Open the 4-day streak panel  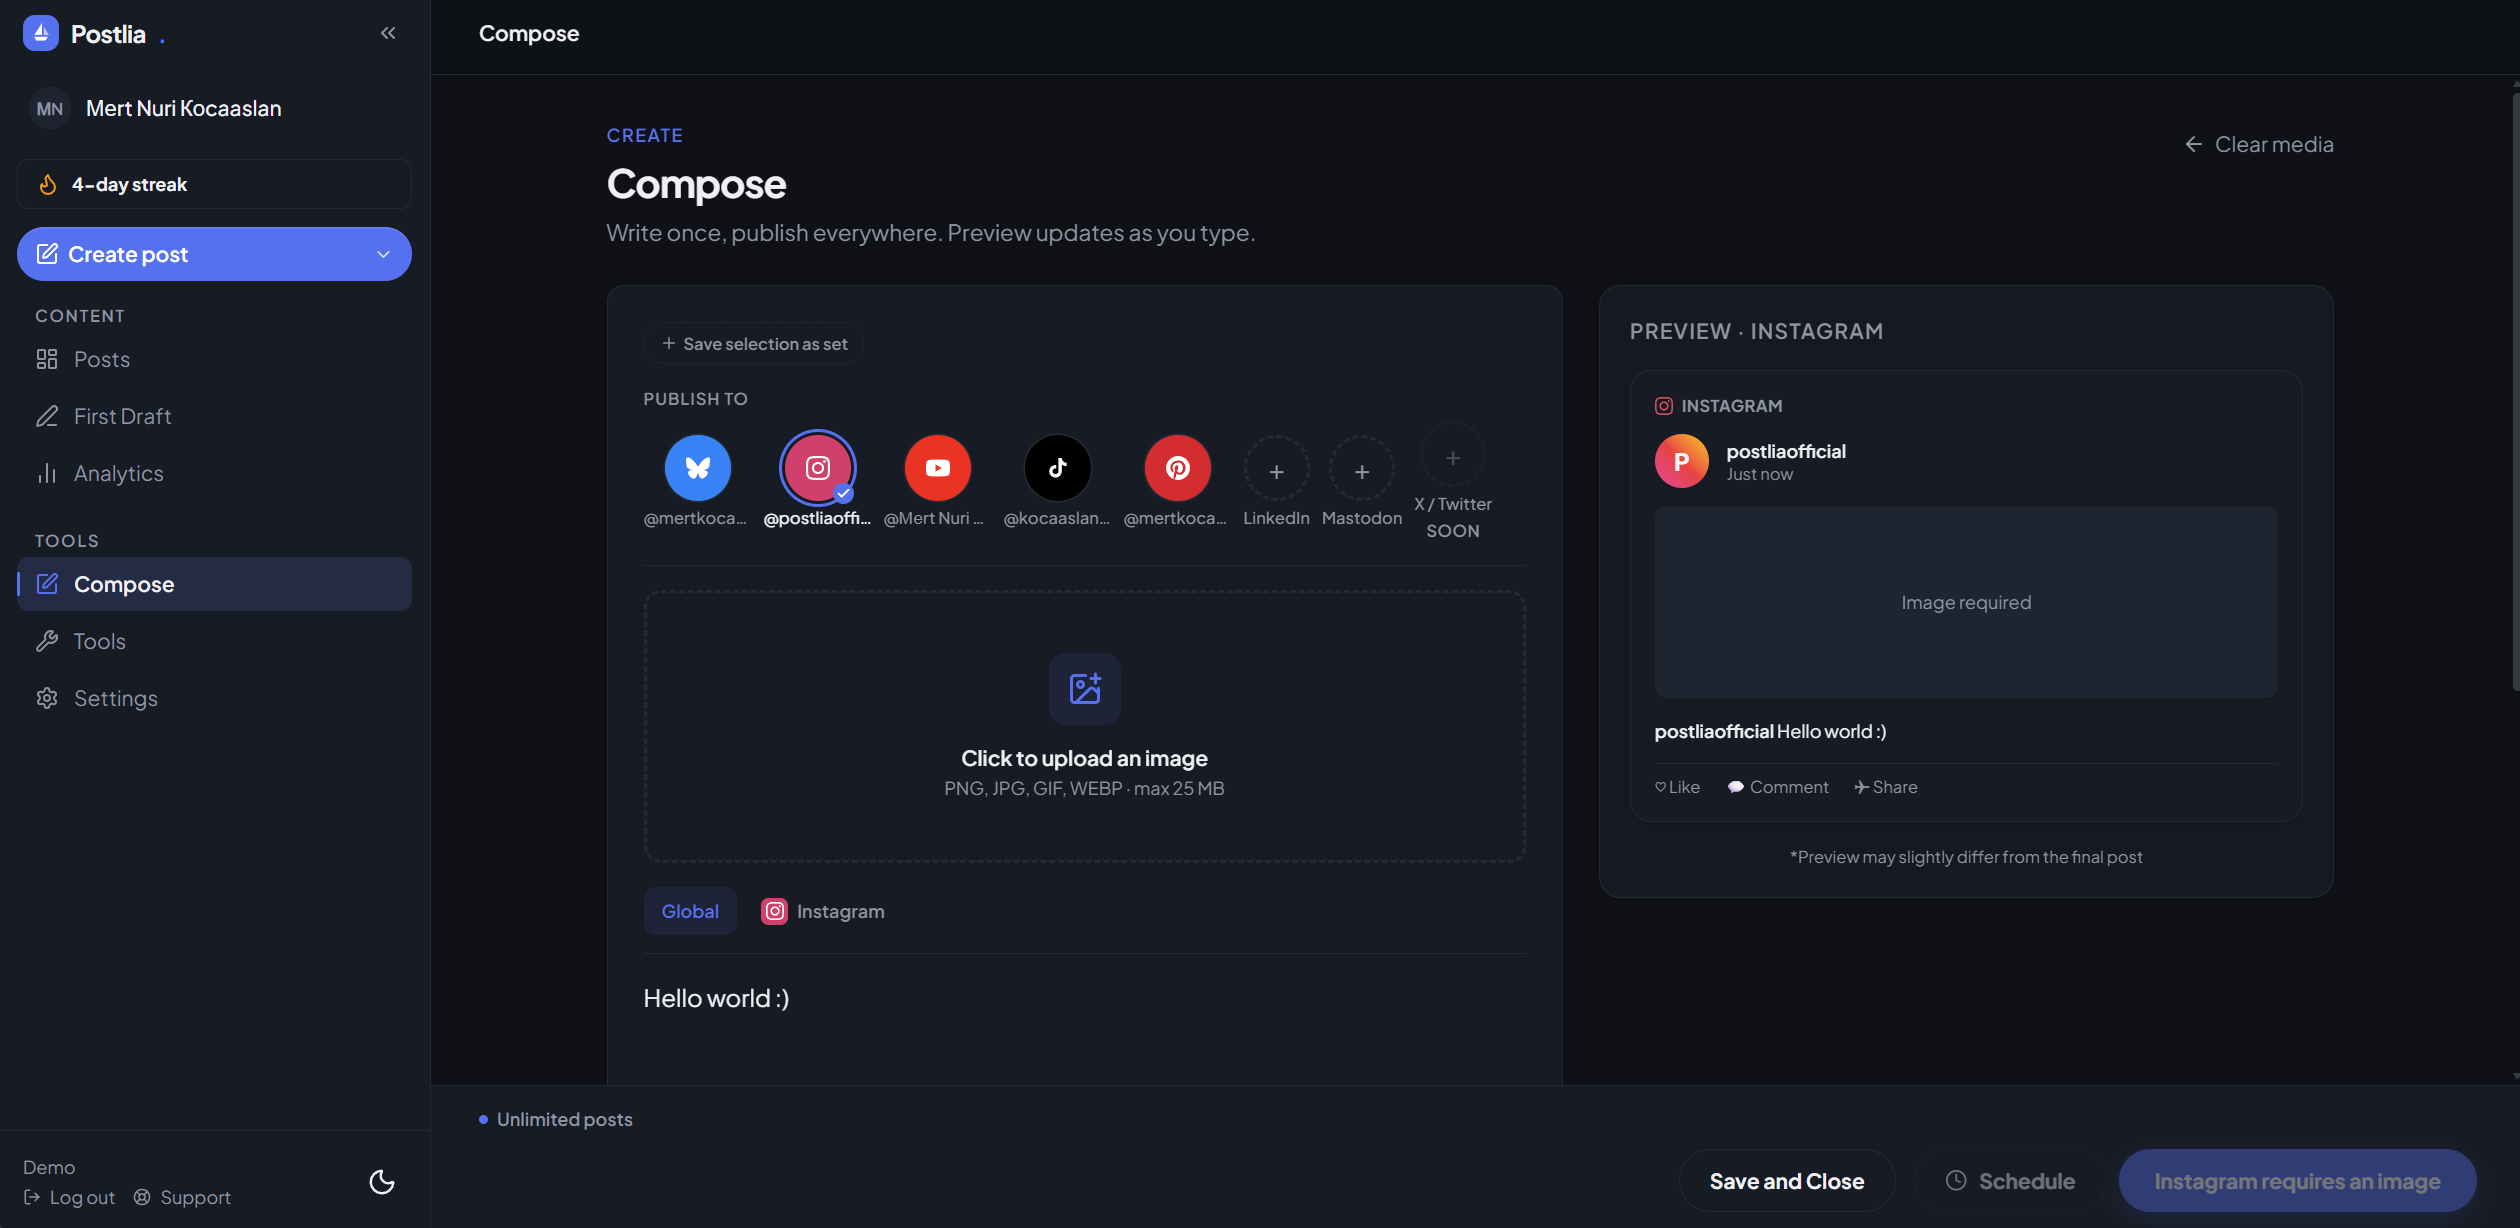point(214,184)
